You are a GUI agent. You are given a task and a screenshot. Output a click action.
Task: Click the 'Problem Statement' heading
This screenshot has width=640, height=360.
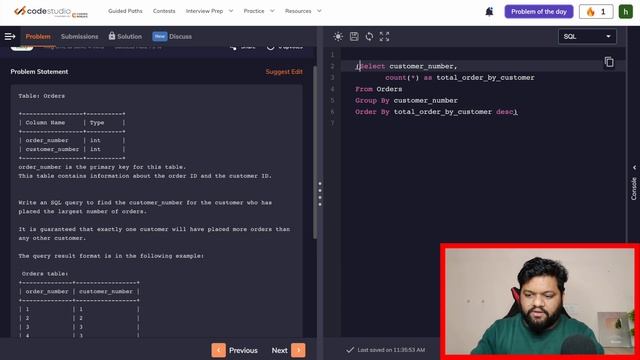coord(39,71)
